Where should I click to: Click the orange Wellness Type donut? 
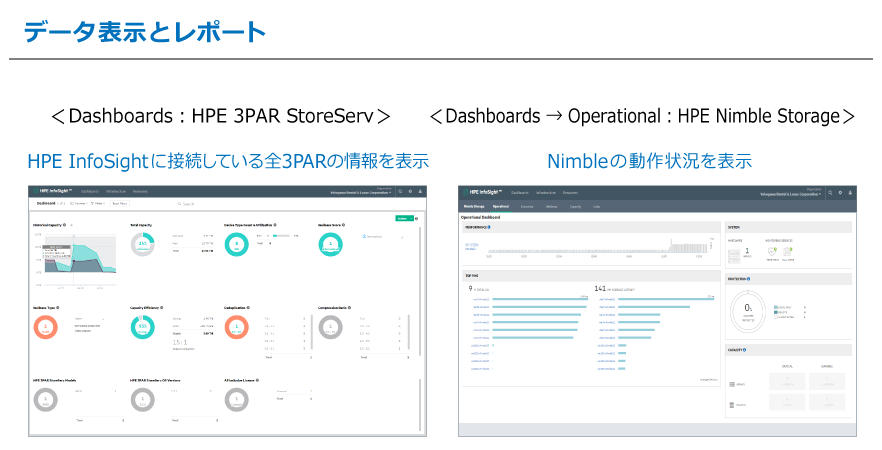coord(46,327)
